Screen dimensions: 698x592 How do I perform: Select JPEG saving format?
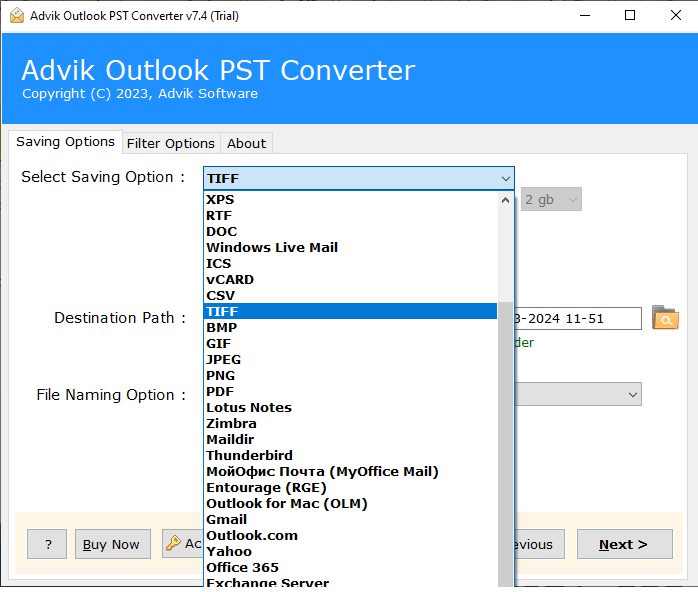[x=350, y=360]
